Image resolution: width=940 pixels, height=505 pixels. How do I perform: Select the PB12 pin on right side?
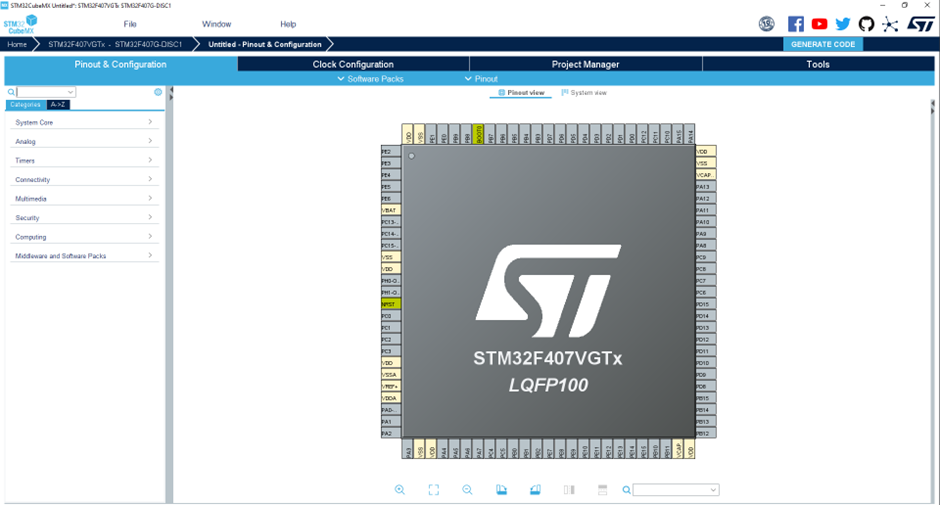click(x=705, y=433)
